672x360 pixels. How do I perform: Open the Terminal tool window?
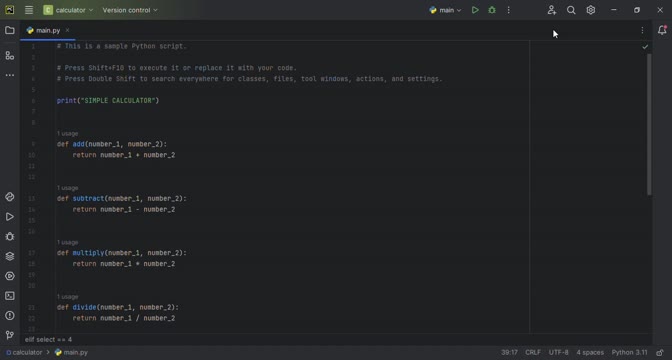click(9, 296)
